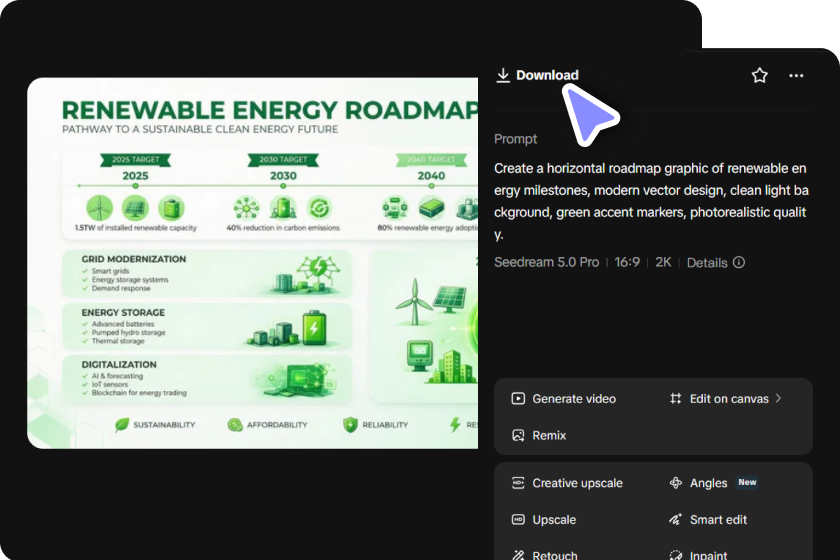Screen dimensions: 840x560
Task: Click the Generate video play icon
Action: 518,398
